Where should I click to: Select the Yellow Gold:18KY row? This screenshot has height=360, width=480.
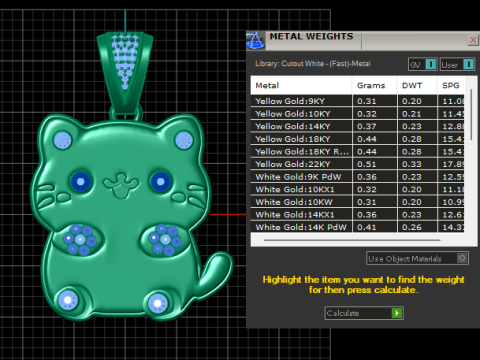357,139
